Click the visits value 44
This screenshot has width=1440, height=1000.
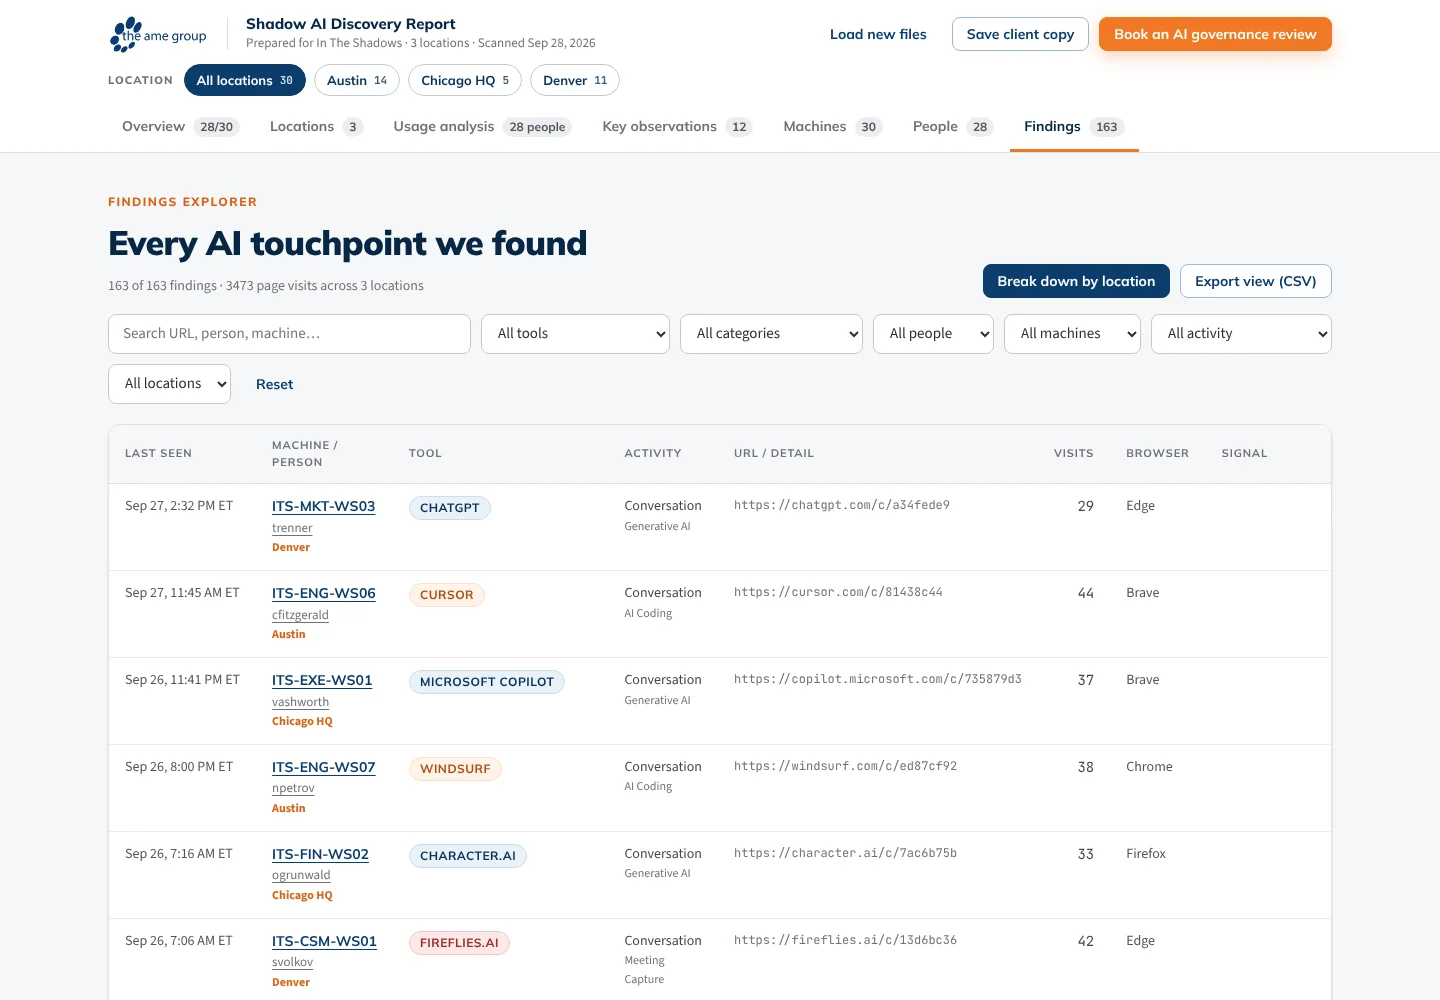pyautogui.click(x=1085, y=593)
